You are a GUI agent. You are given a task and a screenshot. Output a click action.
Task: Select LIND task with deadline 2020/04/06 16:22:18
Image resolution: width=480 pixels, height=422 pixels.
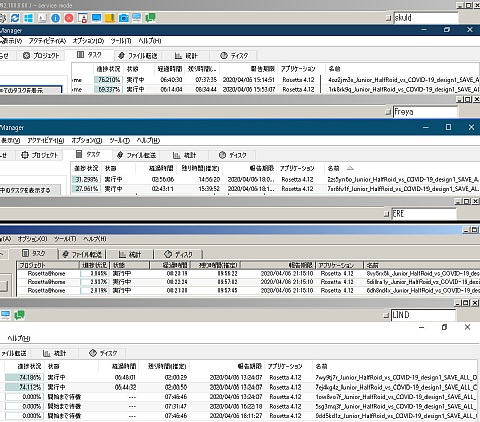(240, 407)
